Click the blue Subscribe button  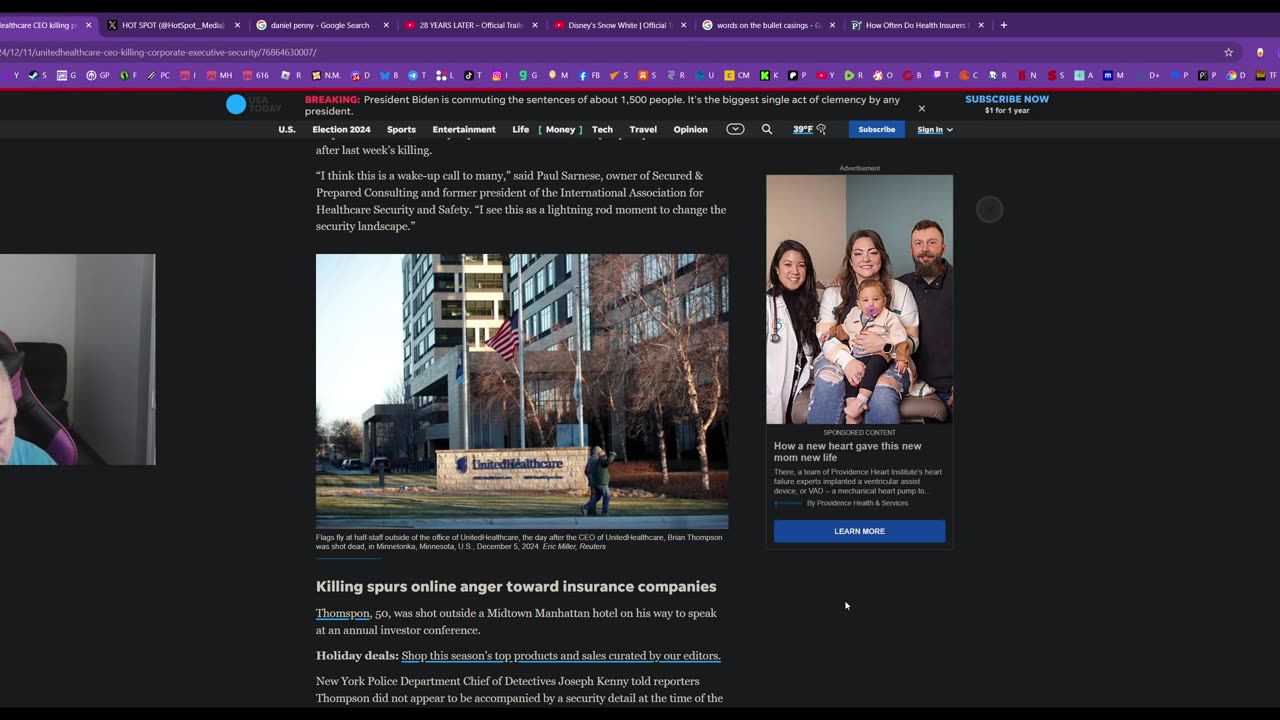click(x=876, y=129)
